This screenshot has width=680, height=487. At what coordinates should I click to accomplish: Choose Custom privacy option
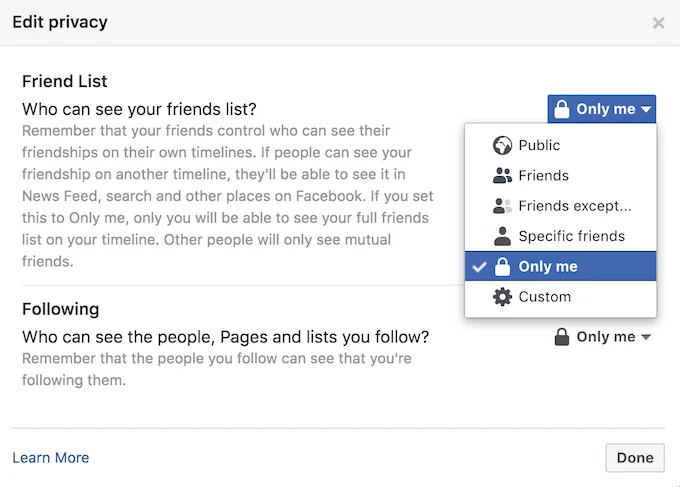[545, 297]
